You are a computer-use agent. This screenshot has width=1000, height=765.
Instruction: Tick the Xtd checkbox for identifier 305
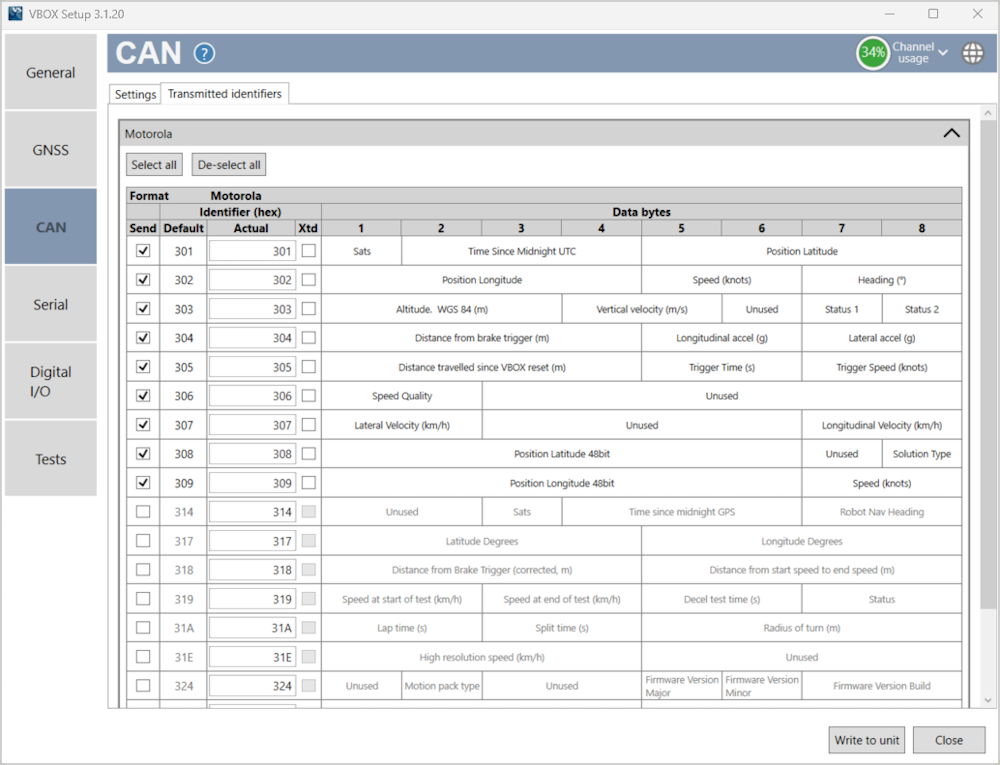[x=309, y=367]
